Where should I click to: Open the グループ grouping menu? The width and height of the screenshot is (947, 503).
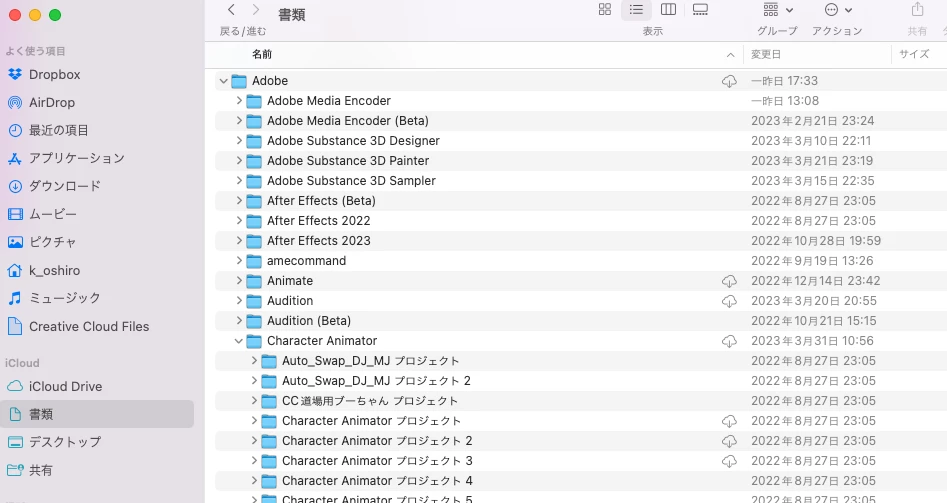(778, 10)
